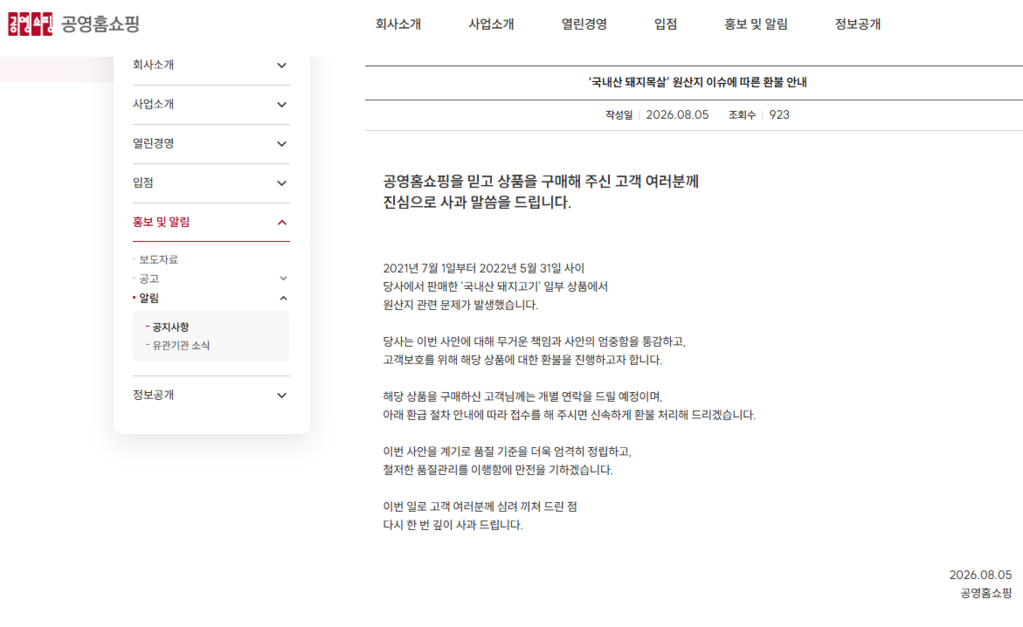Collapse the 홍보 및 알림 section chevron
1023x627 pixels.
[282, 222]
